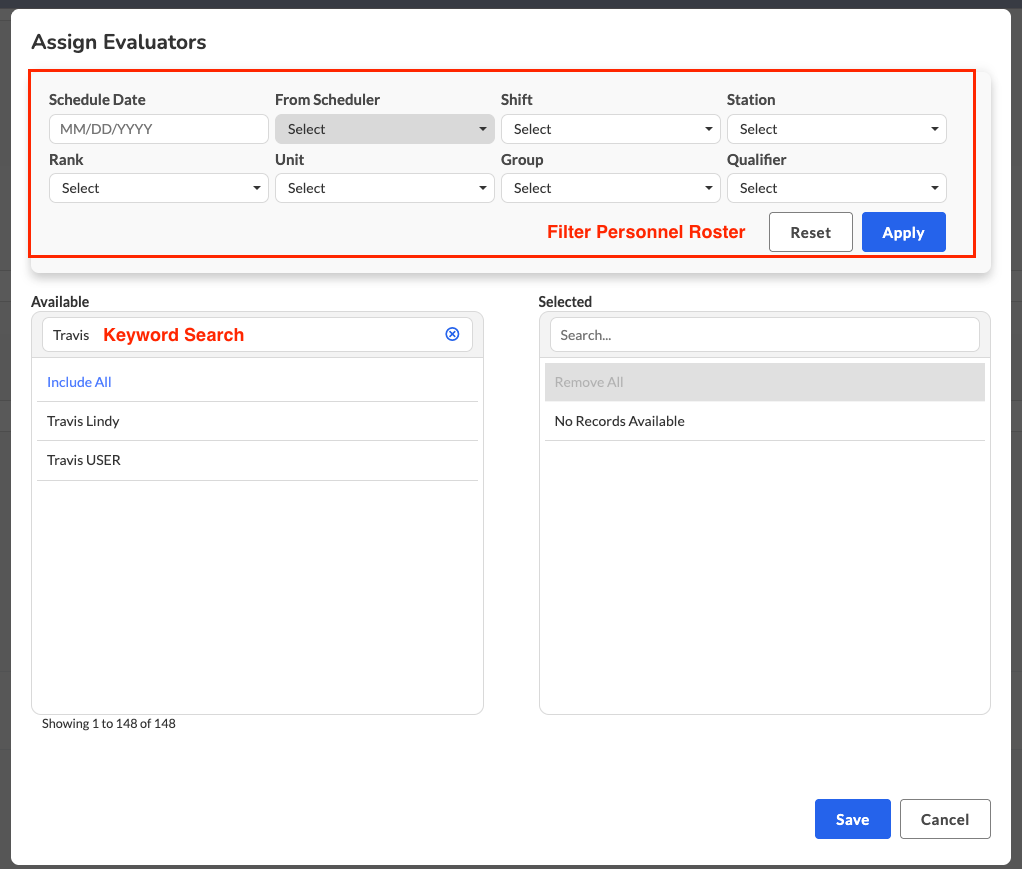Expand the Qualifier select box

pyautogui.click(x=836, y=188)
